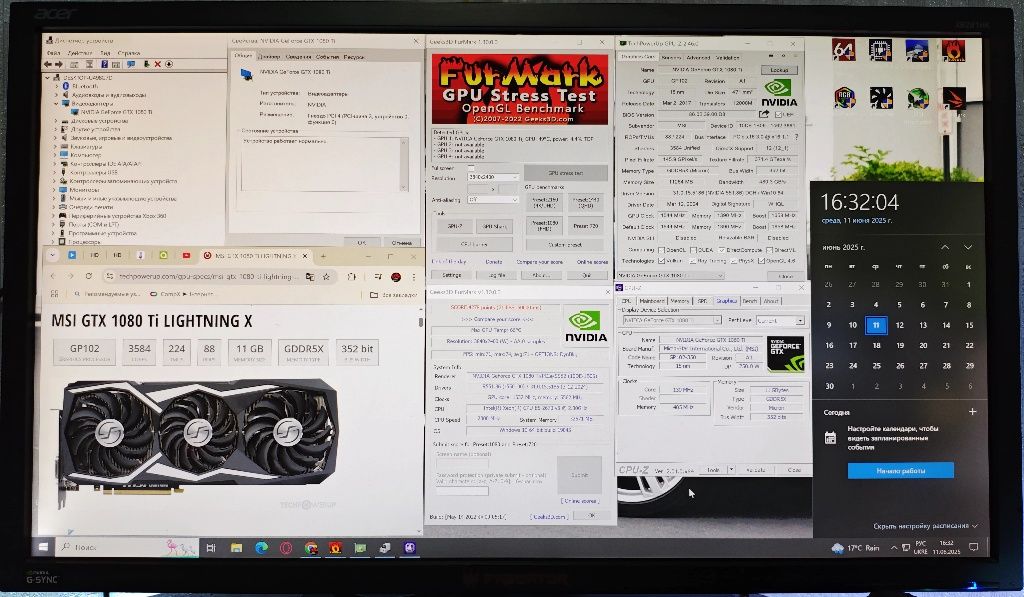The image size is (1024, 597).
Task: Open the Tools dropdown arrow in CPU-Z
Action: point(731,470)
